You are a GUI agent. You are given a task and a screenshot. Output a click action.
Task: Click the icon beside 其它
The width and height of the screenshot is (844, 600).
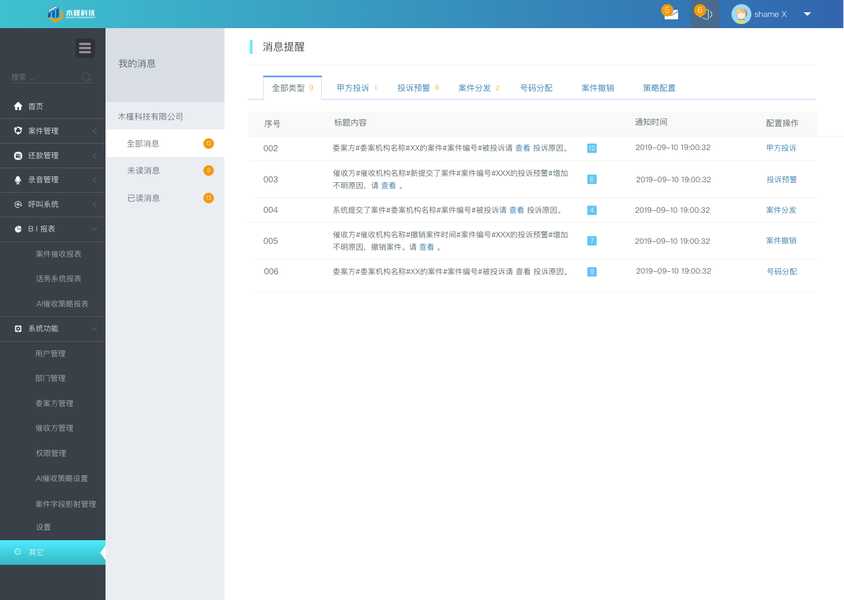(18, 552)
